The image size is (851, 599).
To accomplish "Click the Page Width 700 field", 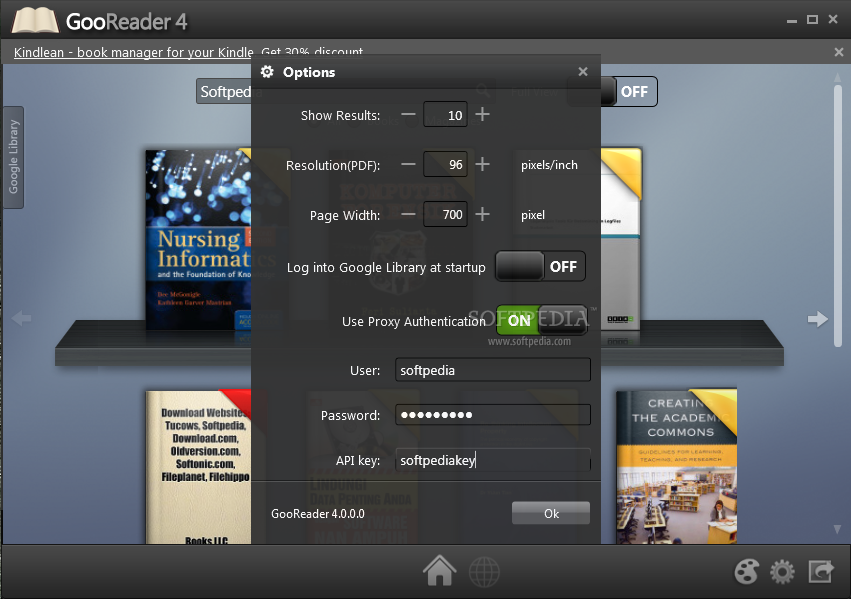I will click(445, 214).
